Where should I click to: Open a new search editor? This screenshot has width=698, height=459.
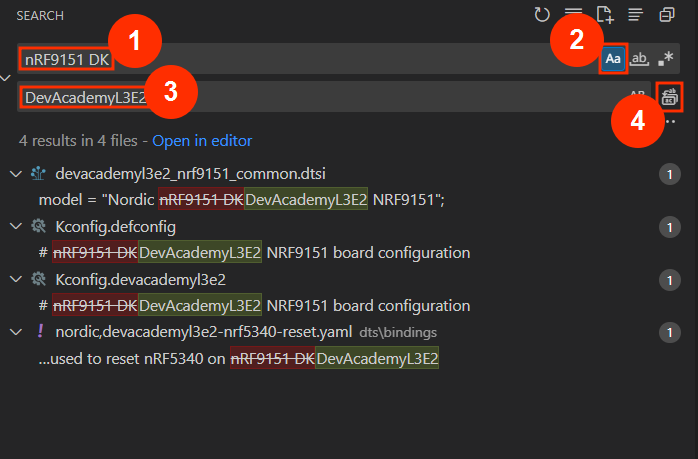click(605, 15)
